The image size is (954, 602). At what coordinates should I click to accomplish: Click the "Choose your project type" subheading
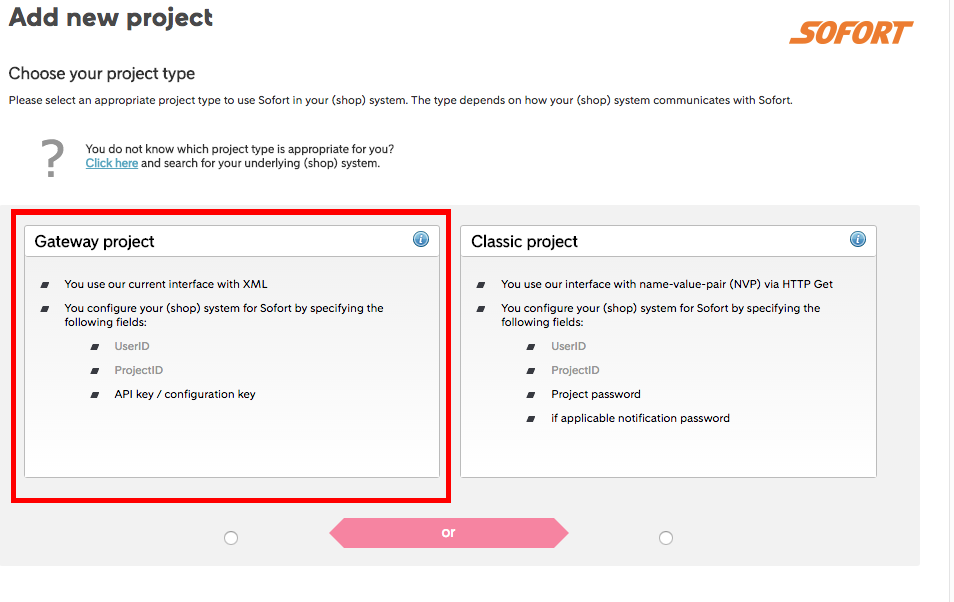[102, 74]
